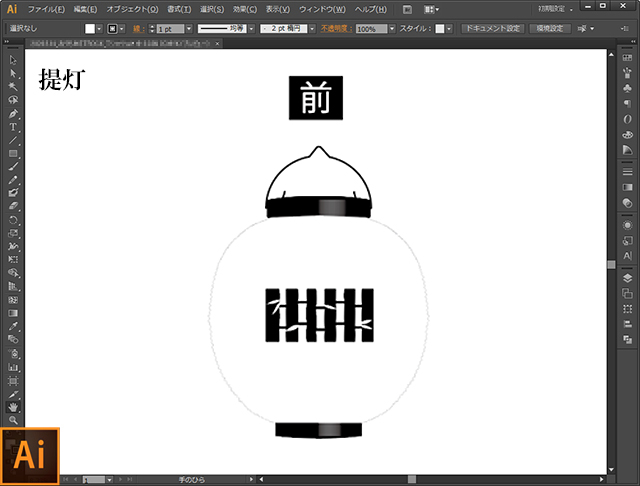Activate the Hand tool
Image resolution: width=640 pixels, height=486 pixels.
[14, 407]
